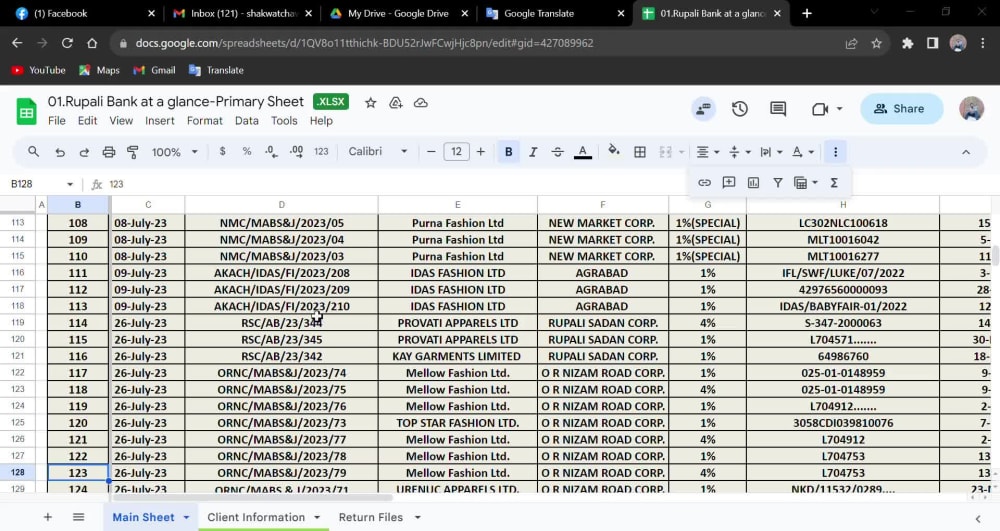
Task: Toggle italic formatting
Action: click(533, 152)
